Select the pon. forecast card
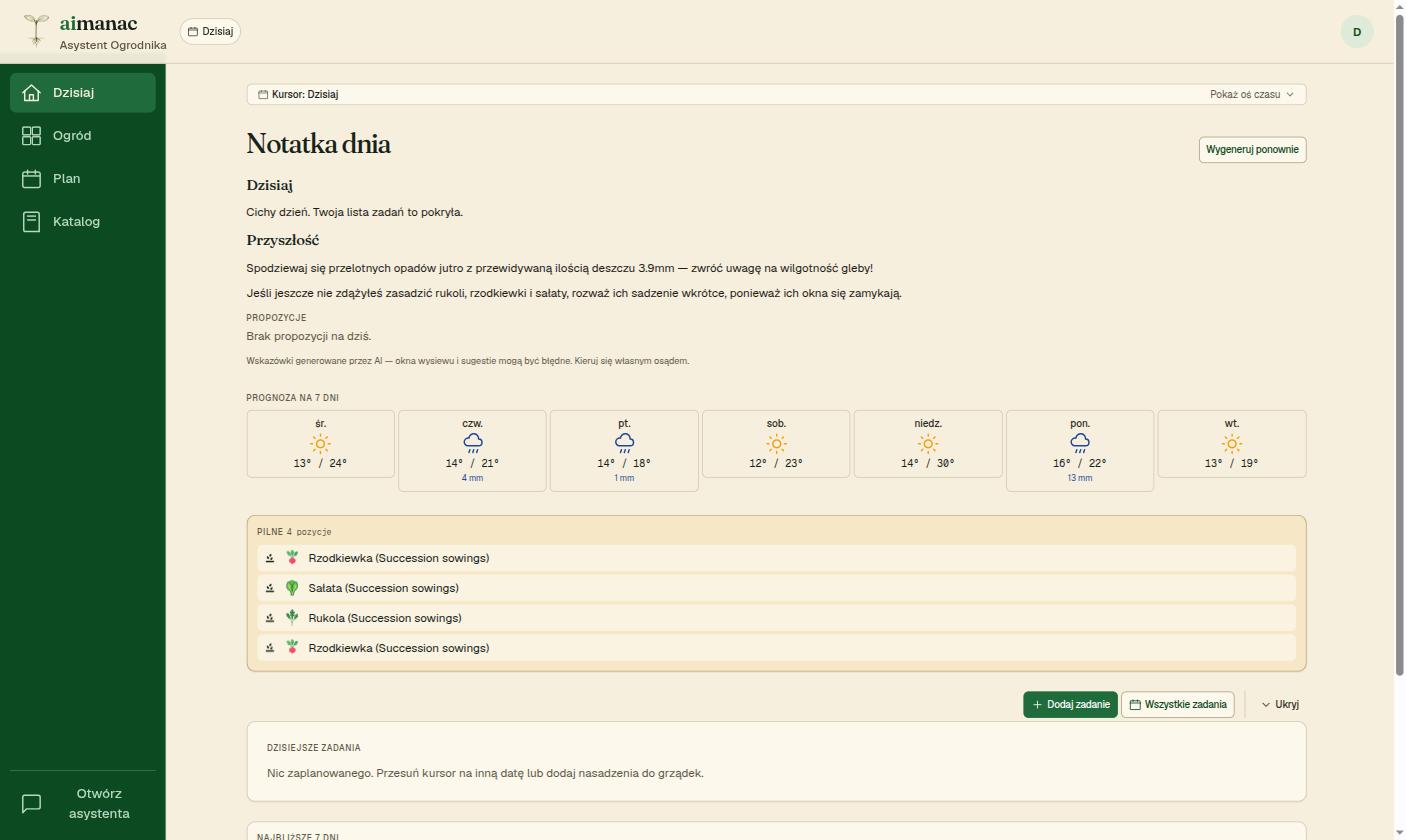Screen dimensions: 1406x840 coord(1080,451)
